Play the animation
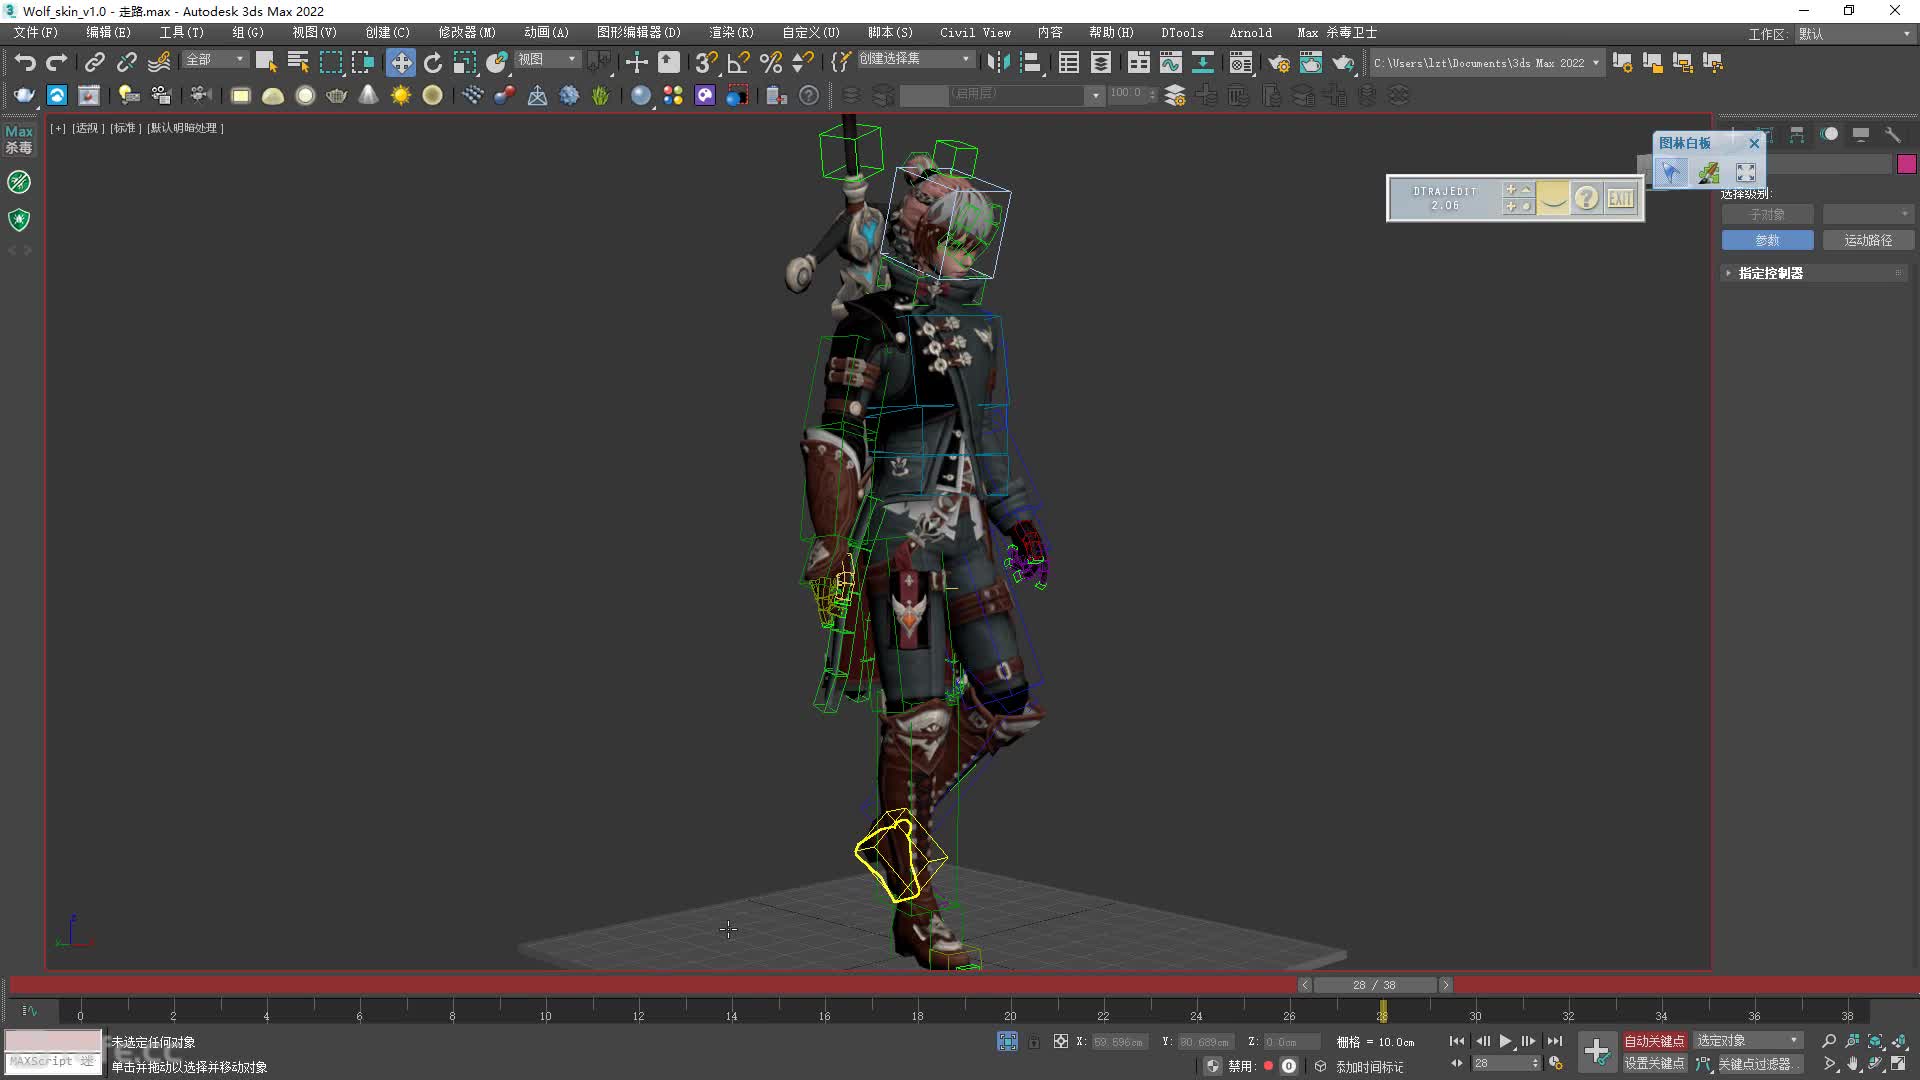This screenshot has width=1920, height=1080. [x=1505, y=1041]
